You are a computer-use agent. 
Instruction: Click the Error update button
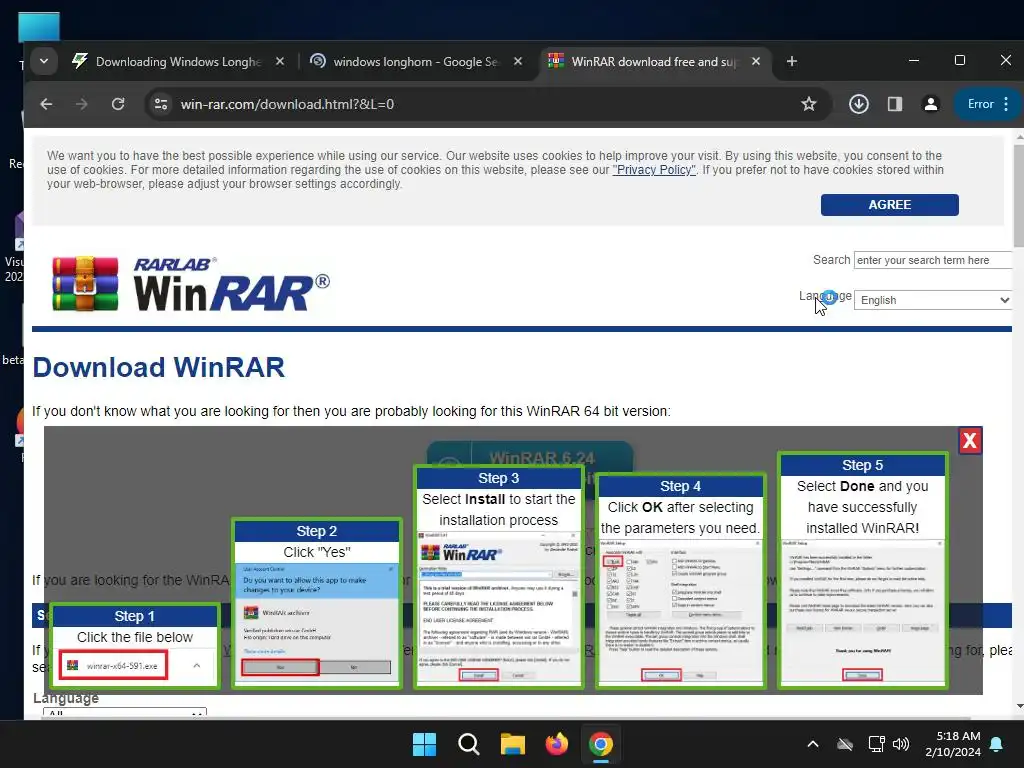980,104
